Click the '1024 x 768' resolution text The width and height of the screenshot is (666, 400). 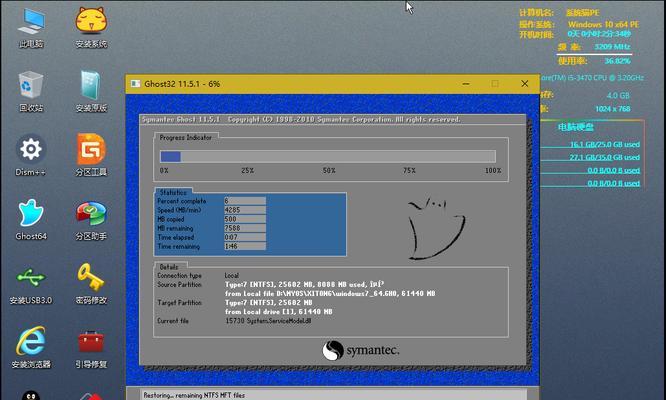point(612,109)
